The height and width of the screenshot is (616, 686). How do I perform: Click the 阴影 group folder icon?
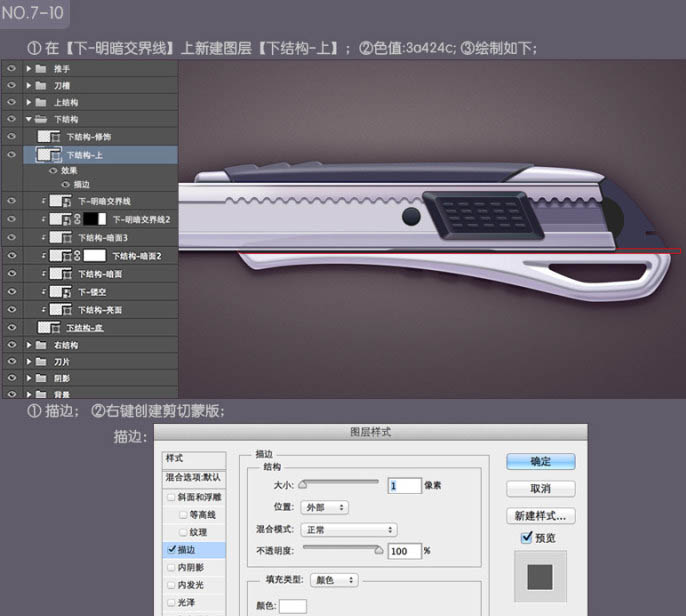point(41,378)
